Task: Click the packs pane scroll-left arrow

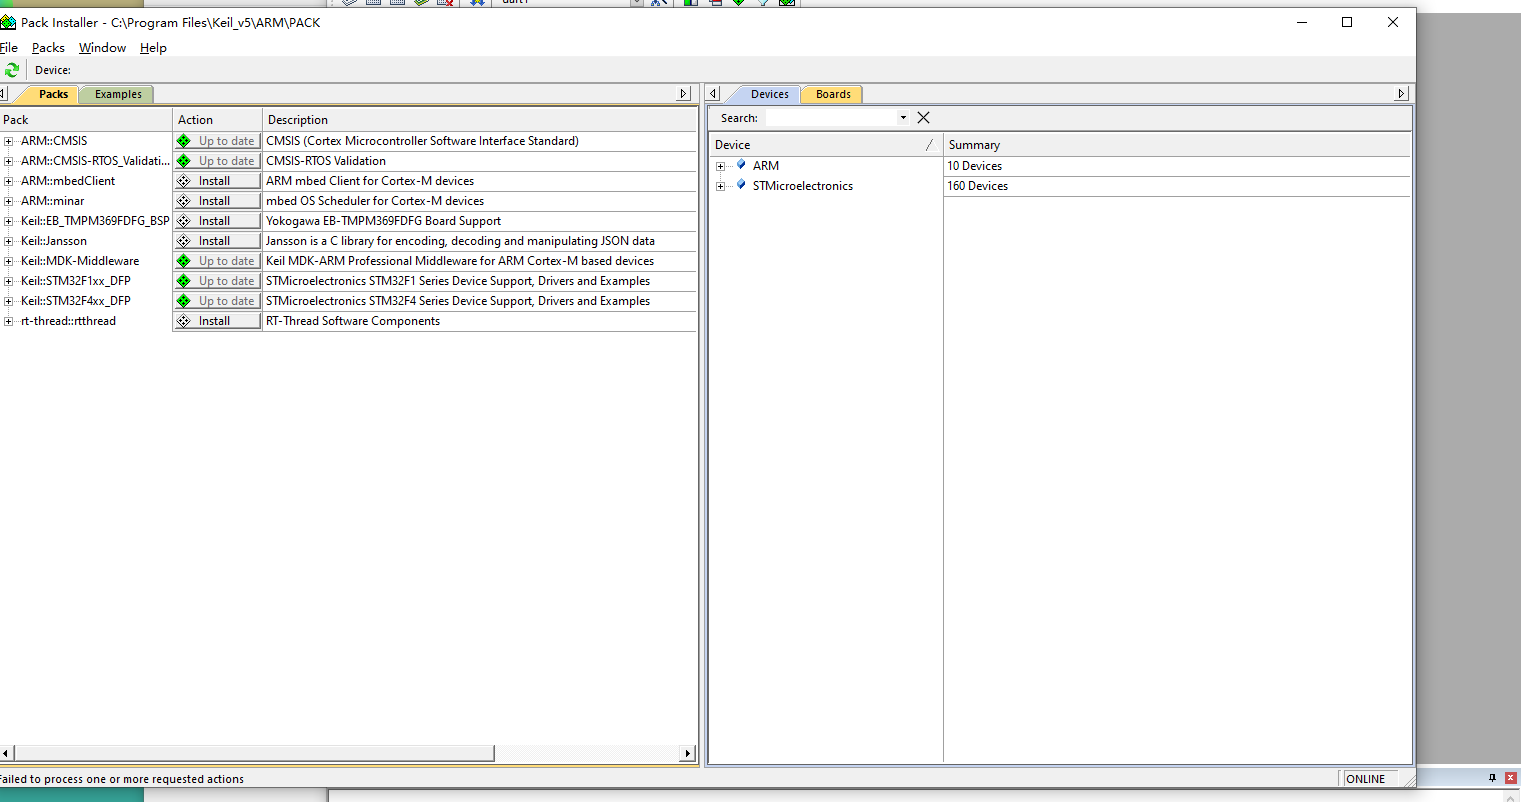Action: (x=6, y=753)
